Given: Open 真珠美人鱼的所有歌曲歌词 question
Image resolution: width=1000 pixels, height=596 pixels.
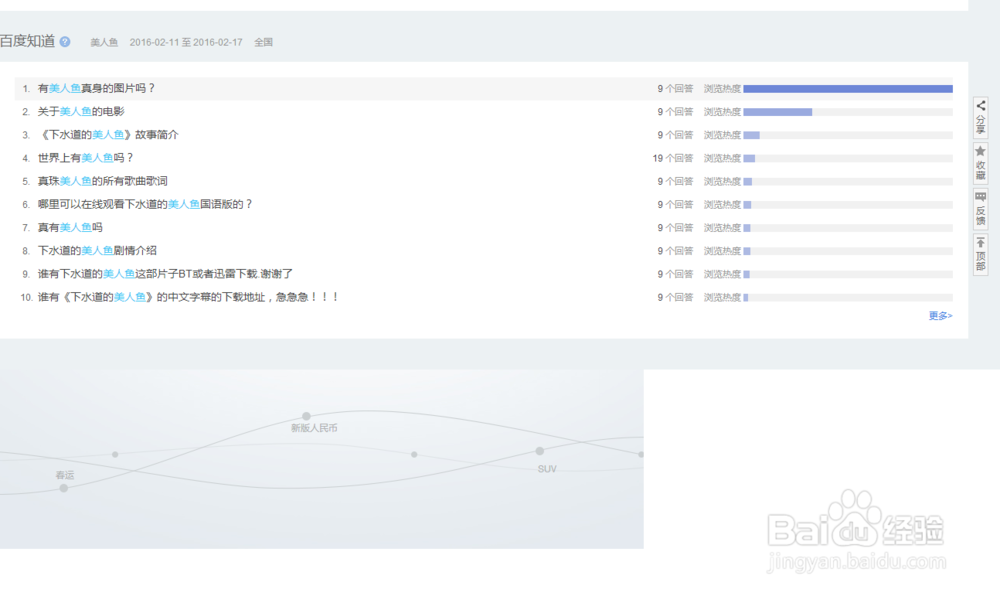Looking at the screenshot, I should tap(102, 181).
